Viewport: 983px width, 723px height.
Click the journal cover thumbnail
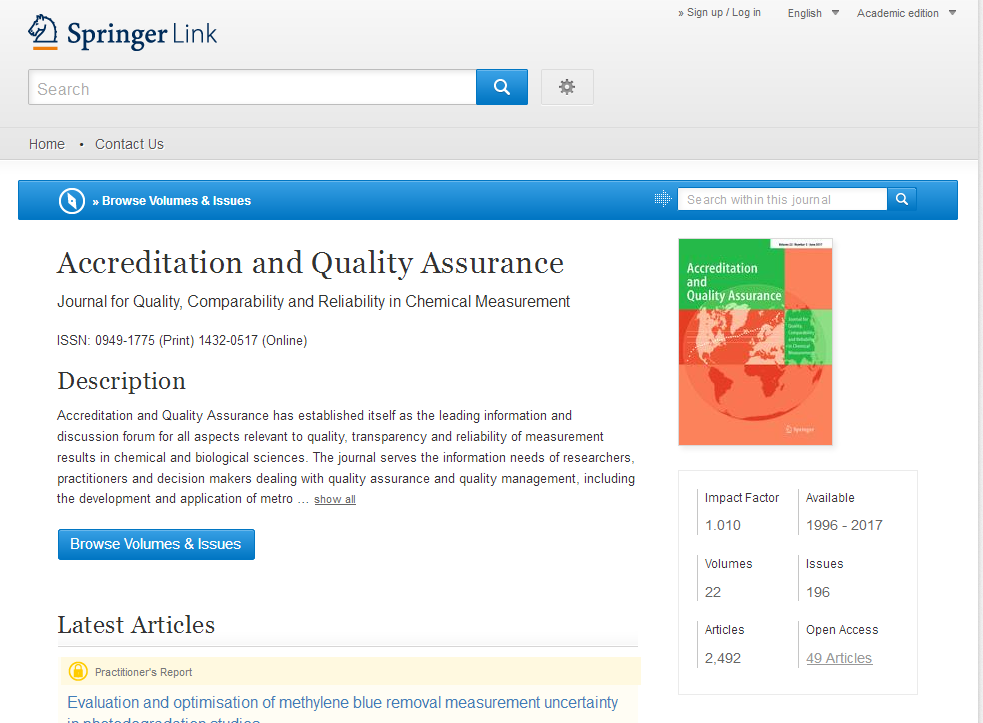click(x=755, y=342)
